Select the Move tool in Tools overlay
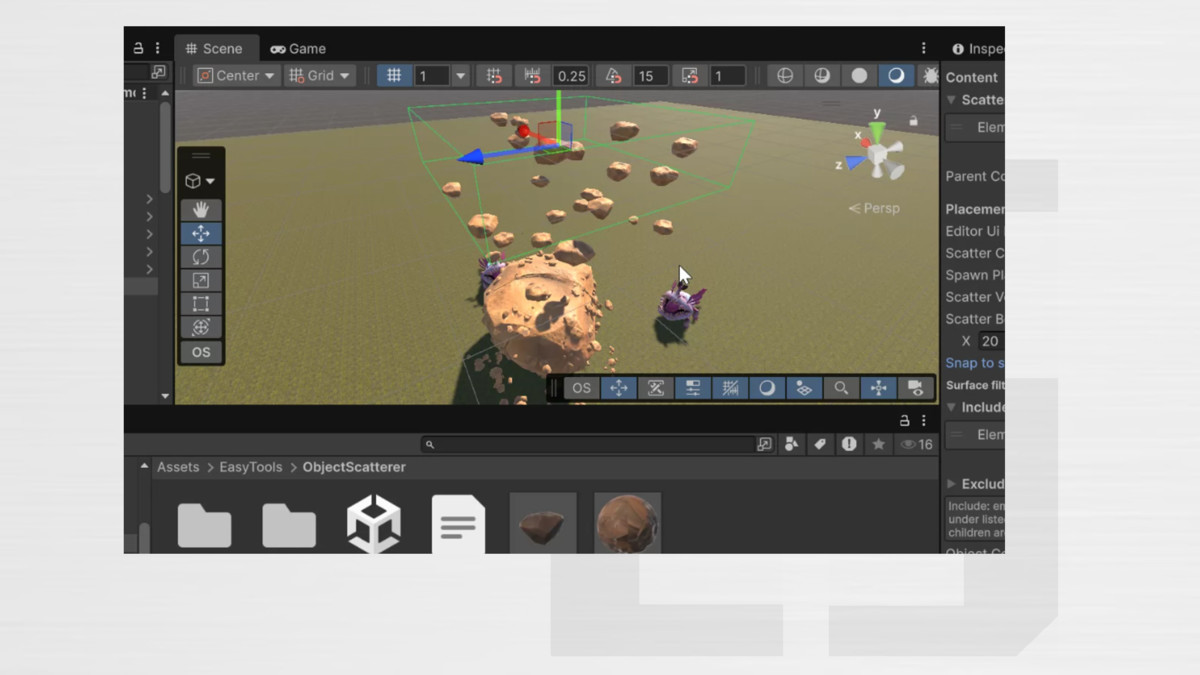The image size is (1200, 675). (x=201, y=233)
